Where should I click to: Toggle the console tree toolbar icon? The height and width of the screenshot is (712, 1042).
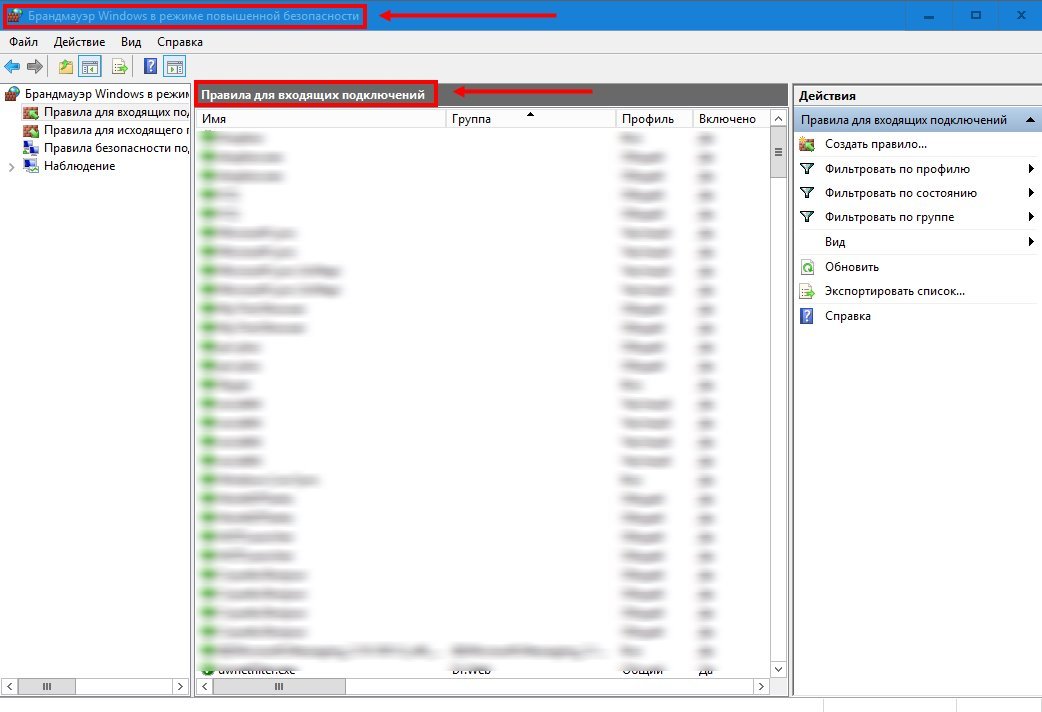tap(90, 67)
